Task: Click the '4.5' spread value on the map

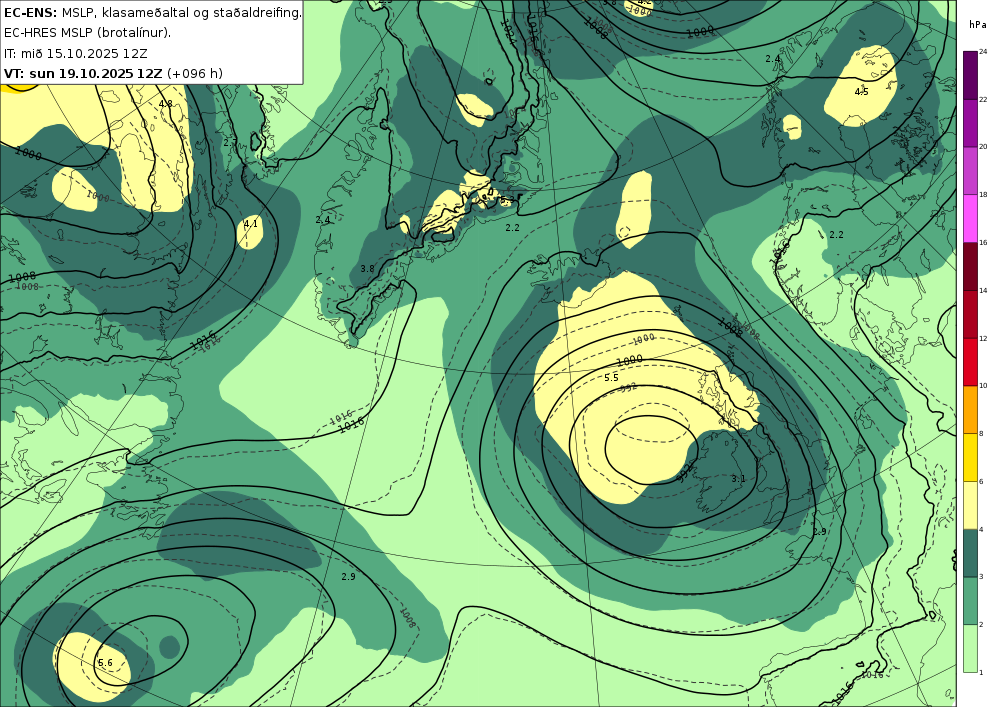Action: tap(862, 92)
